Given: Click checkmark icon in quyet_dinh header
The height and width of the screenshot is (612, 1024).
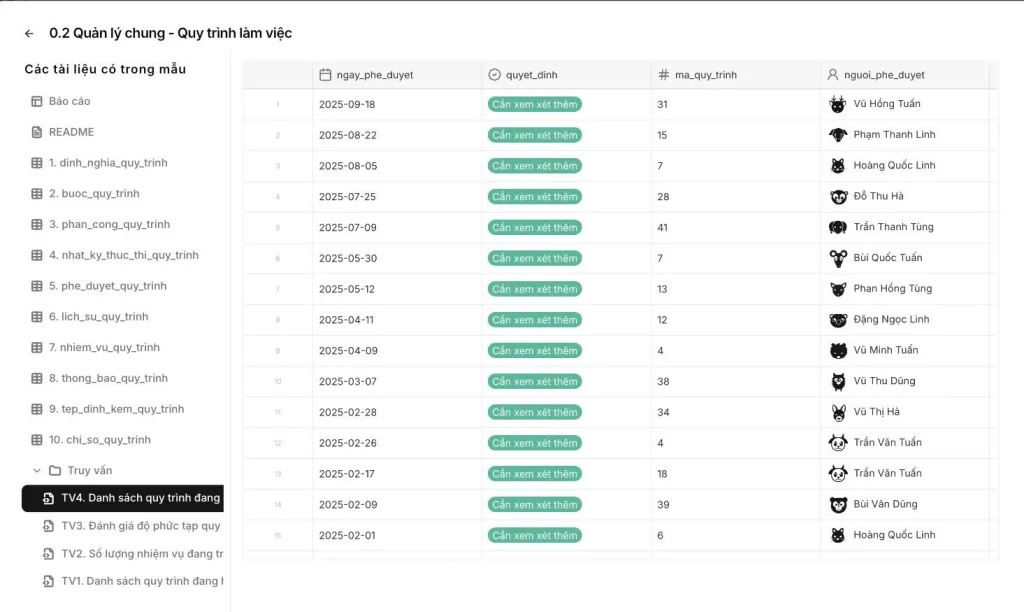Looking at the screenshot, I should point(494,75).
